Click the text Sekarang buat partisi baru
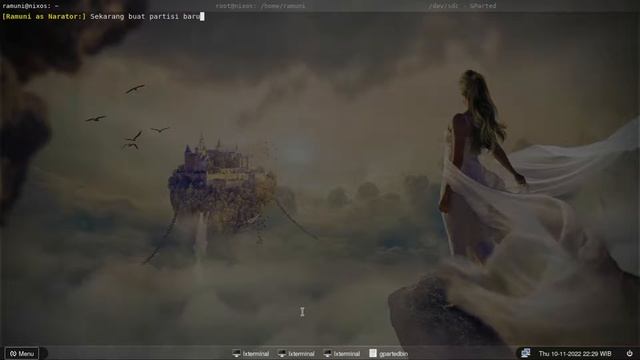 click(x=145, y=16)
